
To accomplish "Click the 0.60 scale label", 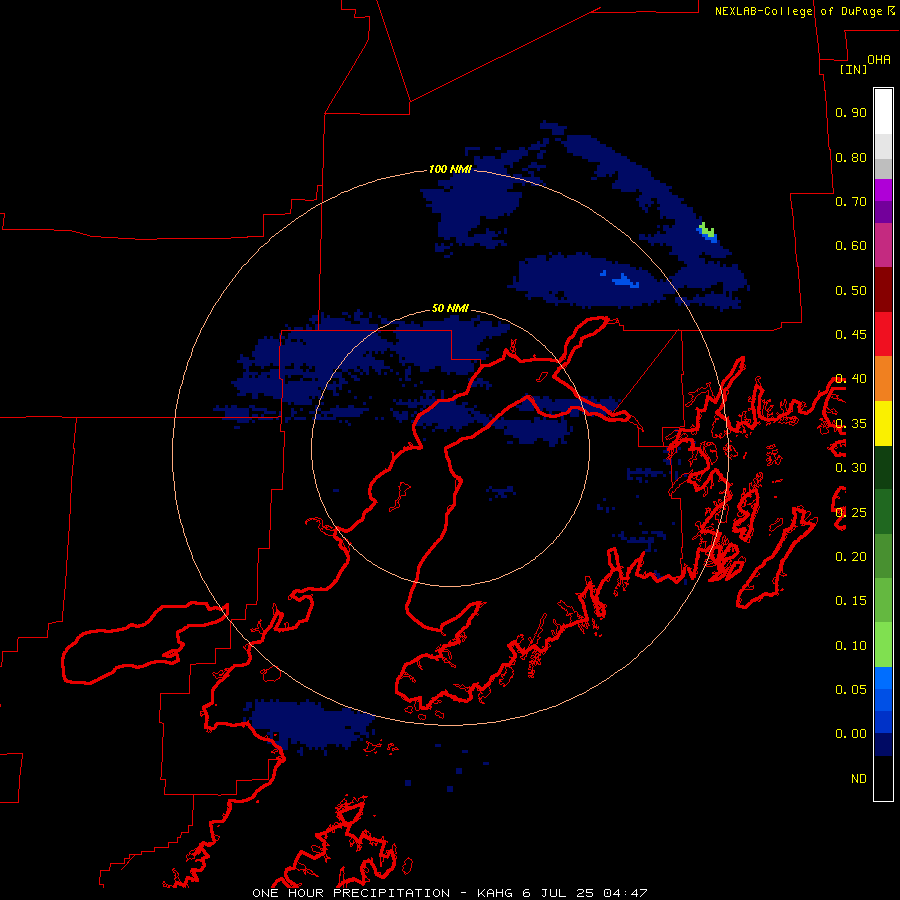I will [851, 246].
